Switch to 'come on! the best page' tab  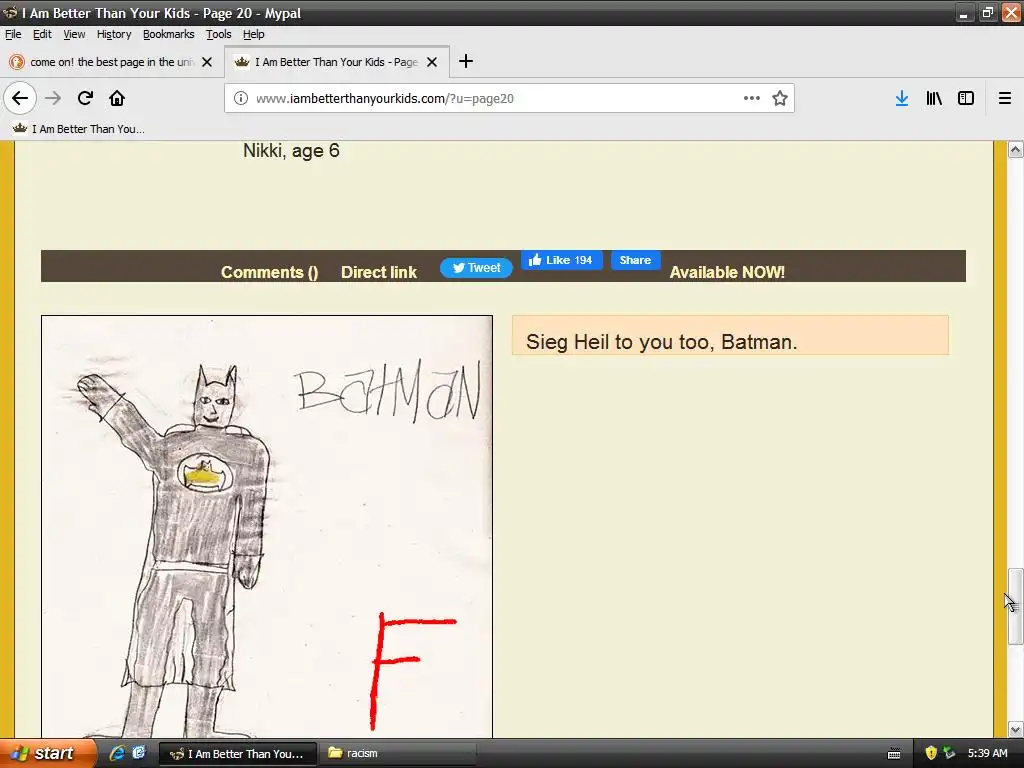(111, 62)
